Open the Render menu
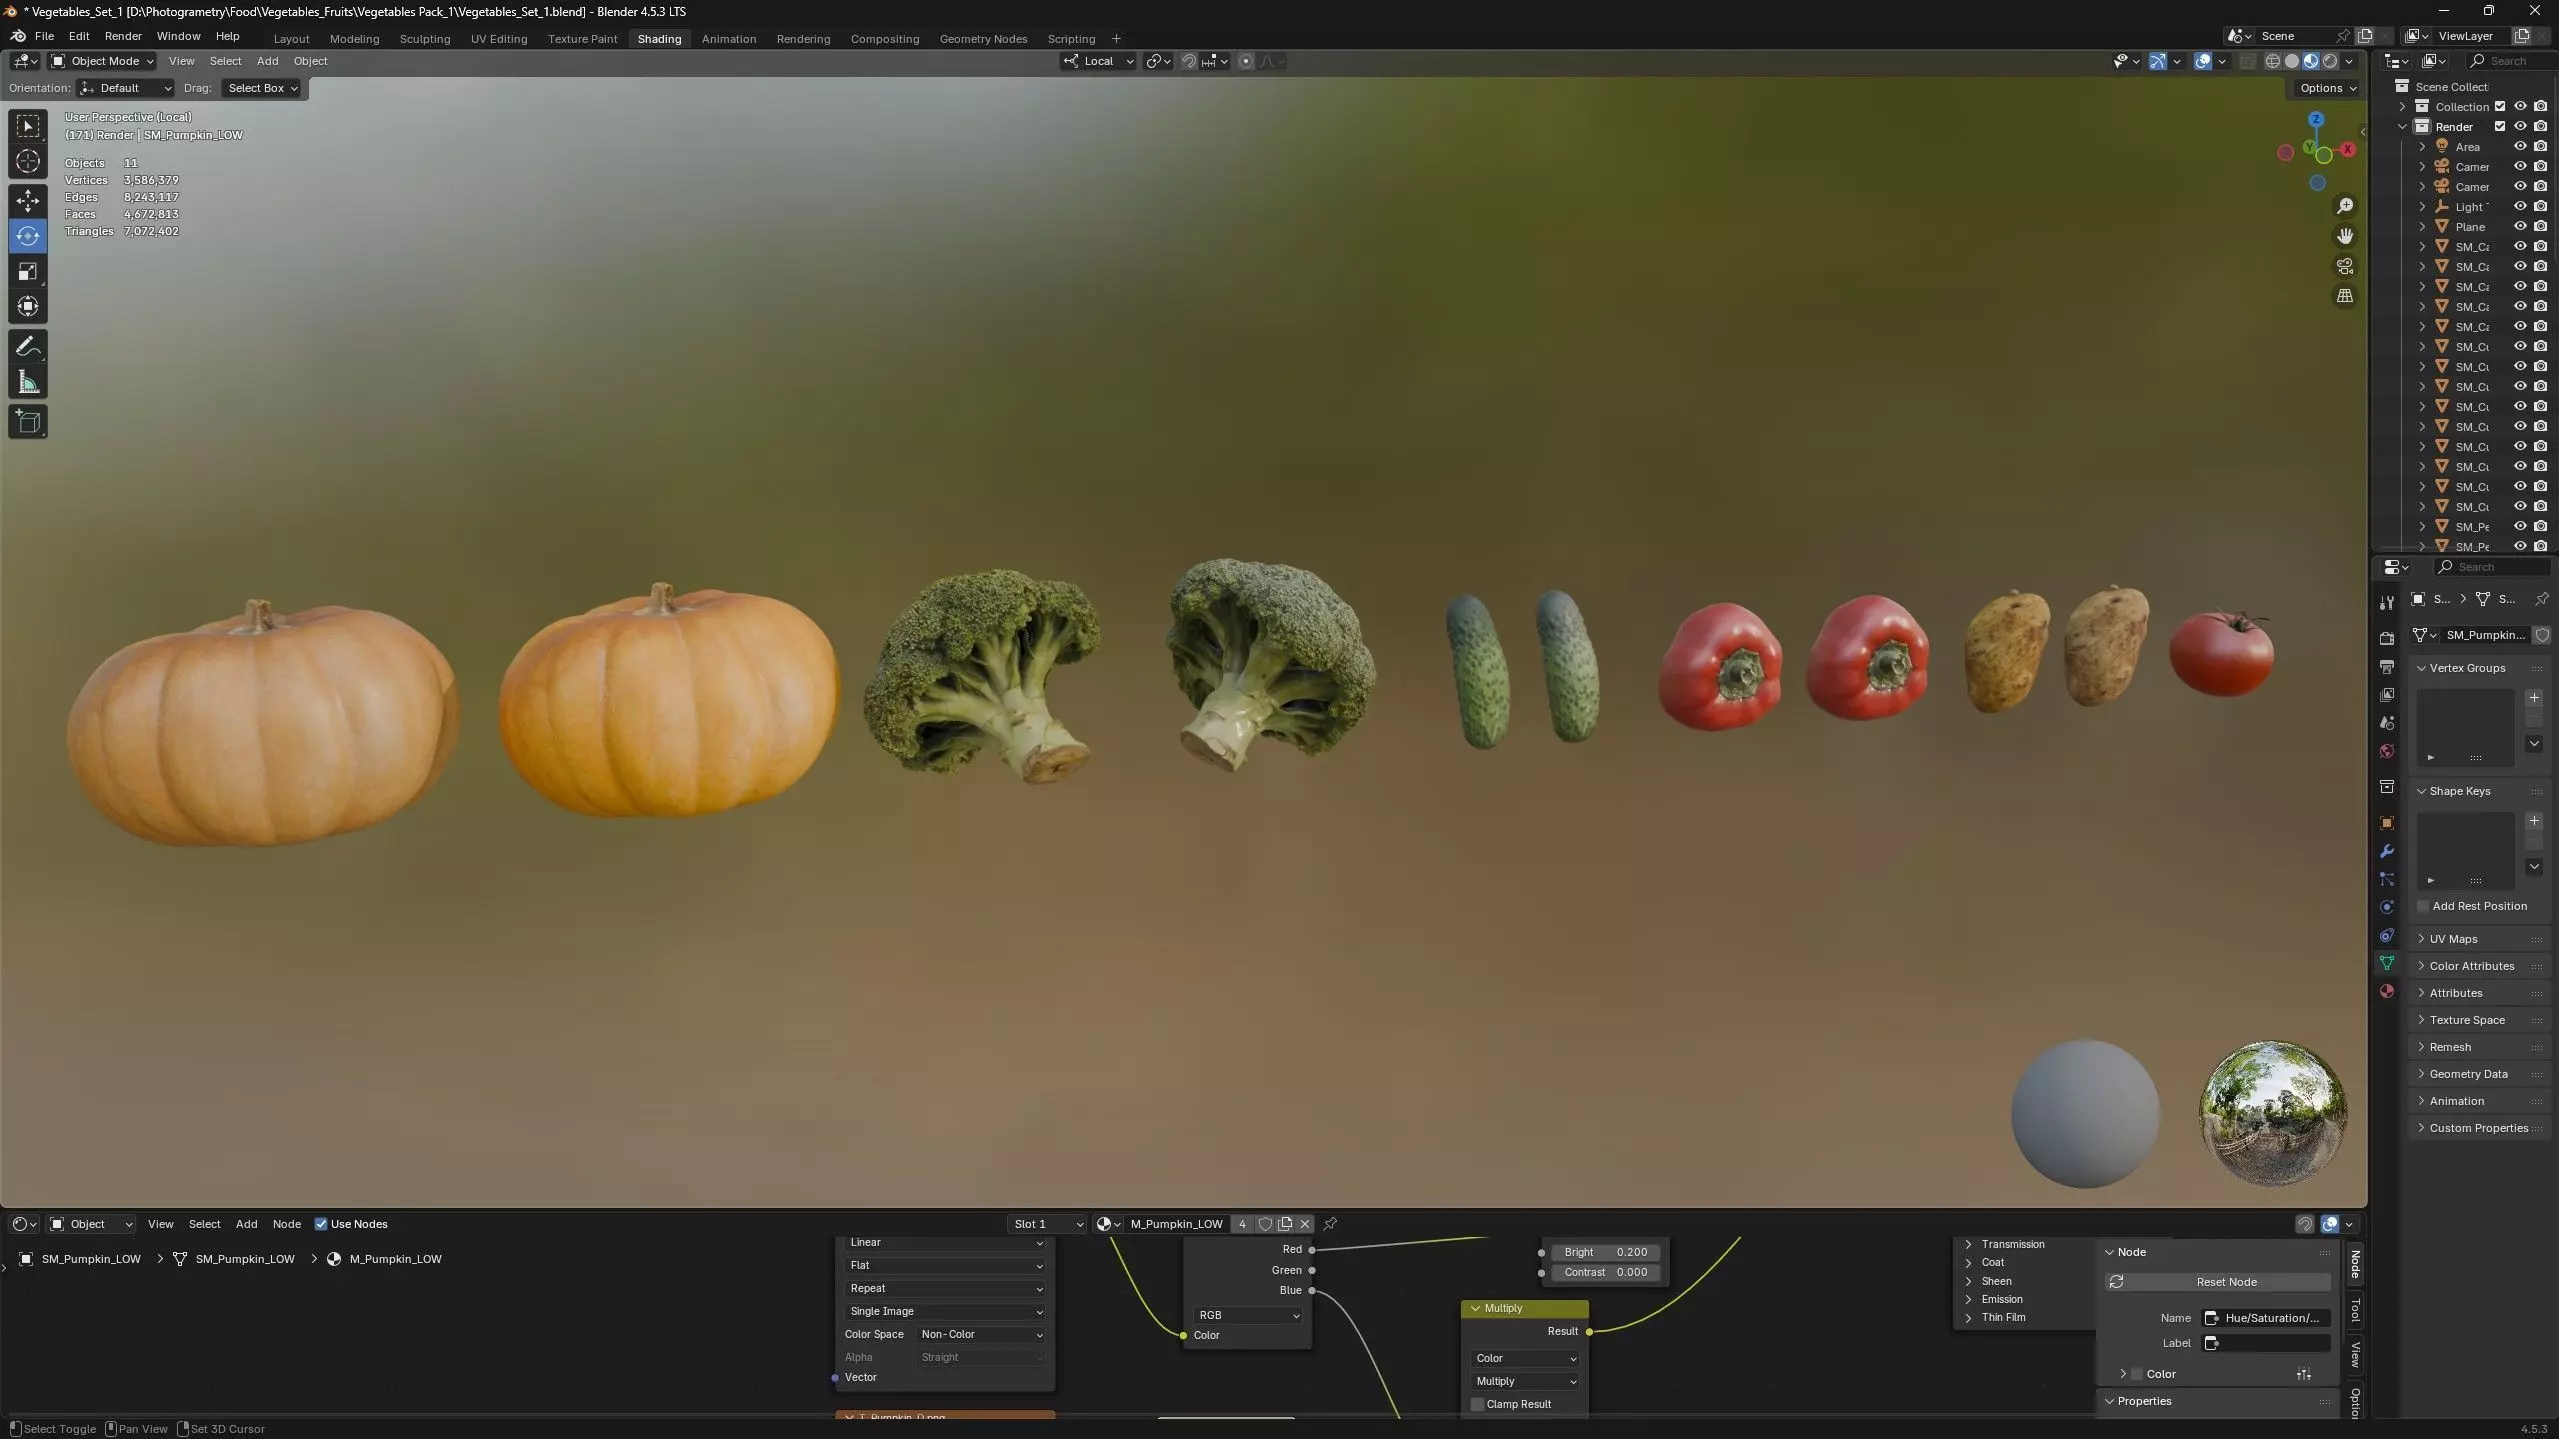This screenshot has width=2559, height=1439. click(123, 36)
